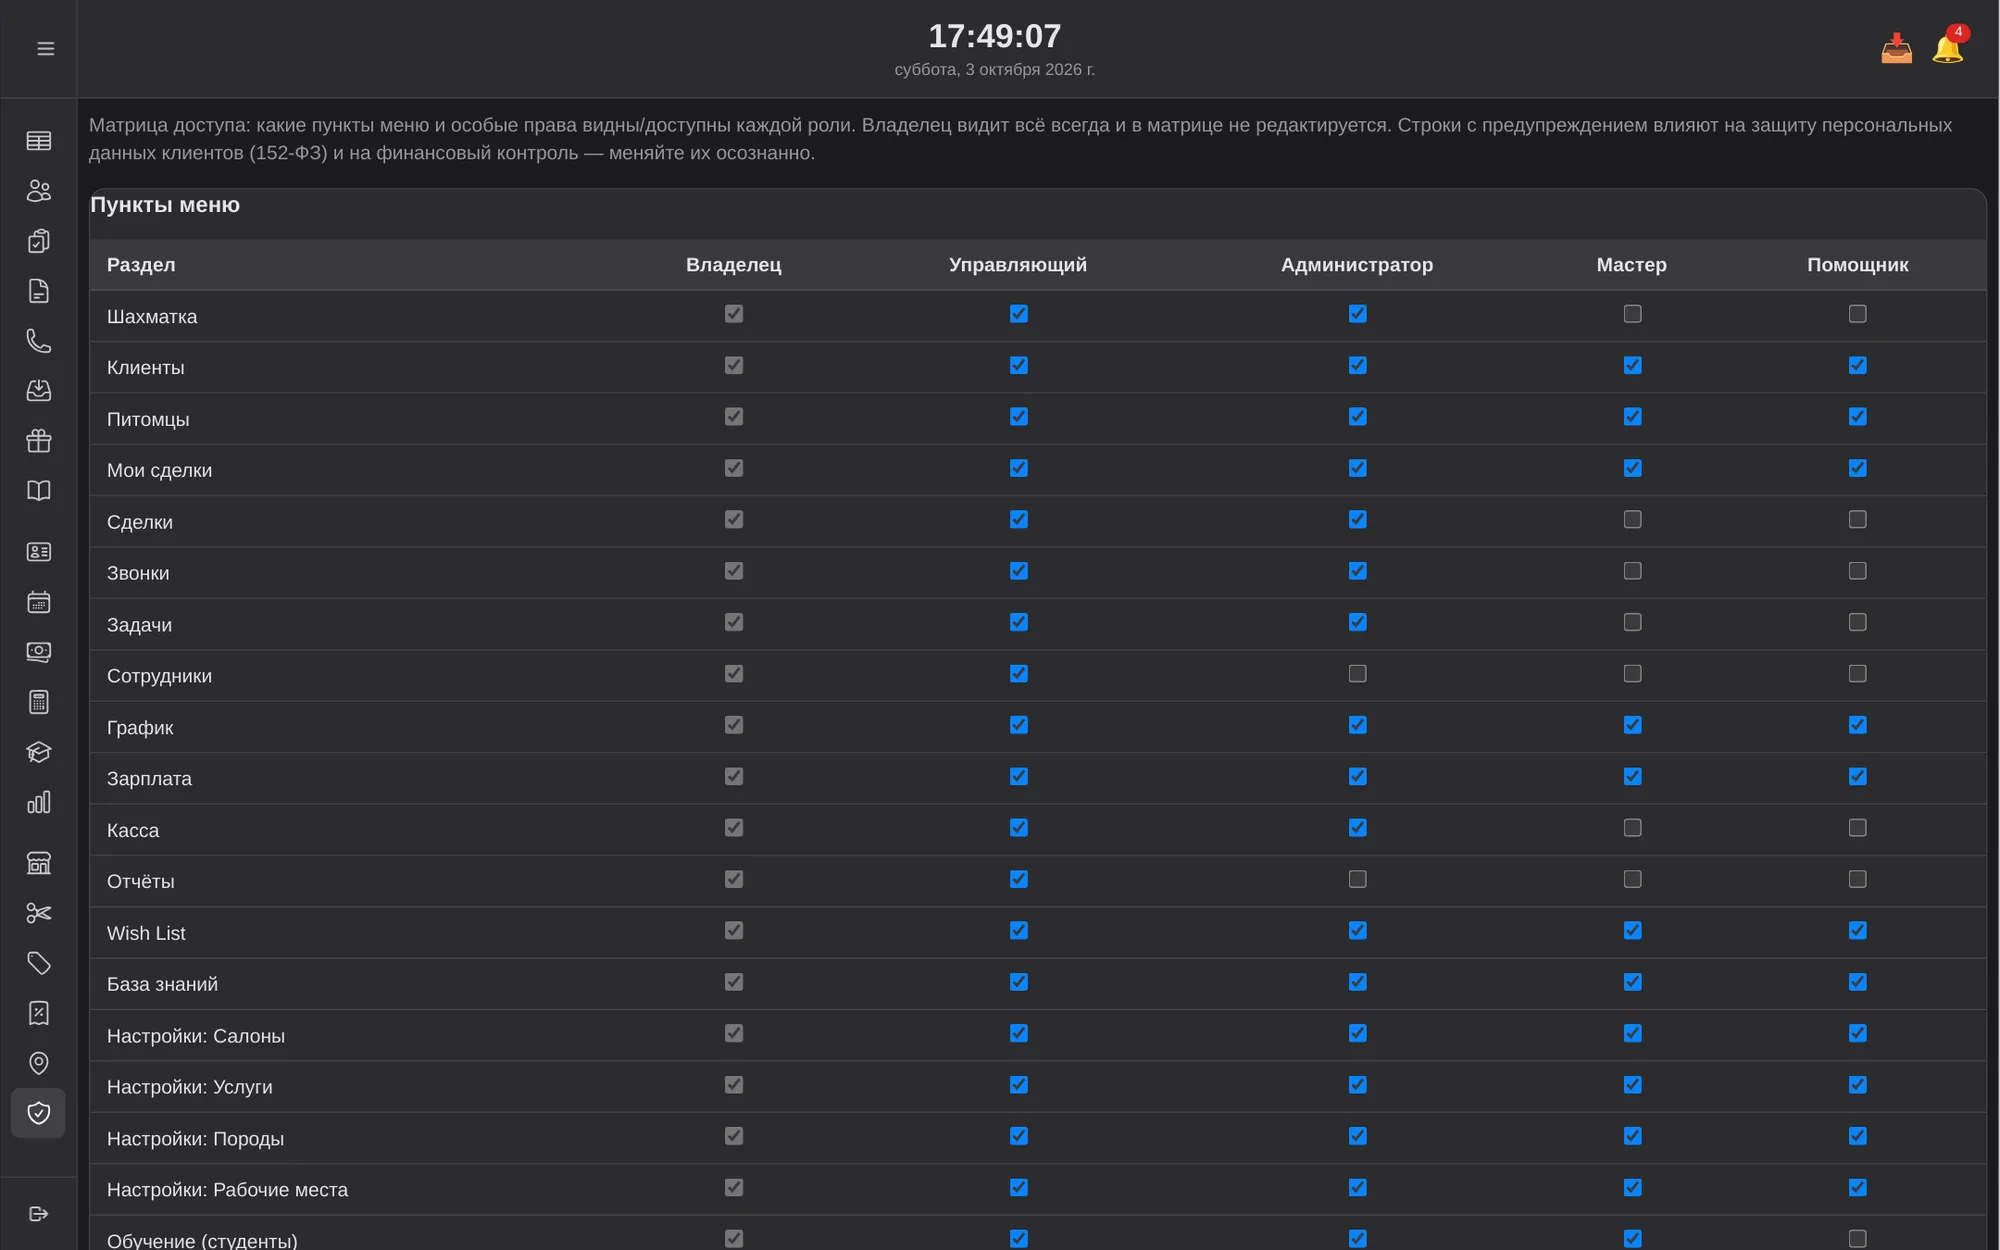Enable Касса for Мастер
The image size is (2000, 1250).
pyautogui.click(x=1632, y=828)
